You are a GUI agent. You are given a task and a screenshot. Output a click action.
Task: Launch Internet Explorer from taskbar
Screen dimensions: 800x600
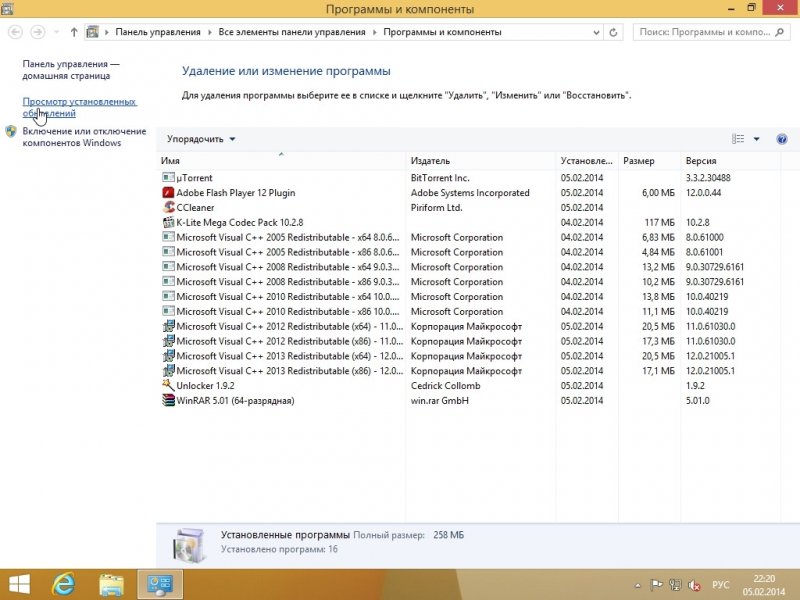(x=64, y=584)
